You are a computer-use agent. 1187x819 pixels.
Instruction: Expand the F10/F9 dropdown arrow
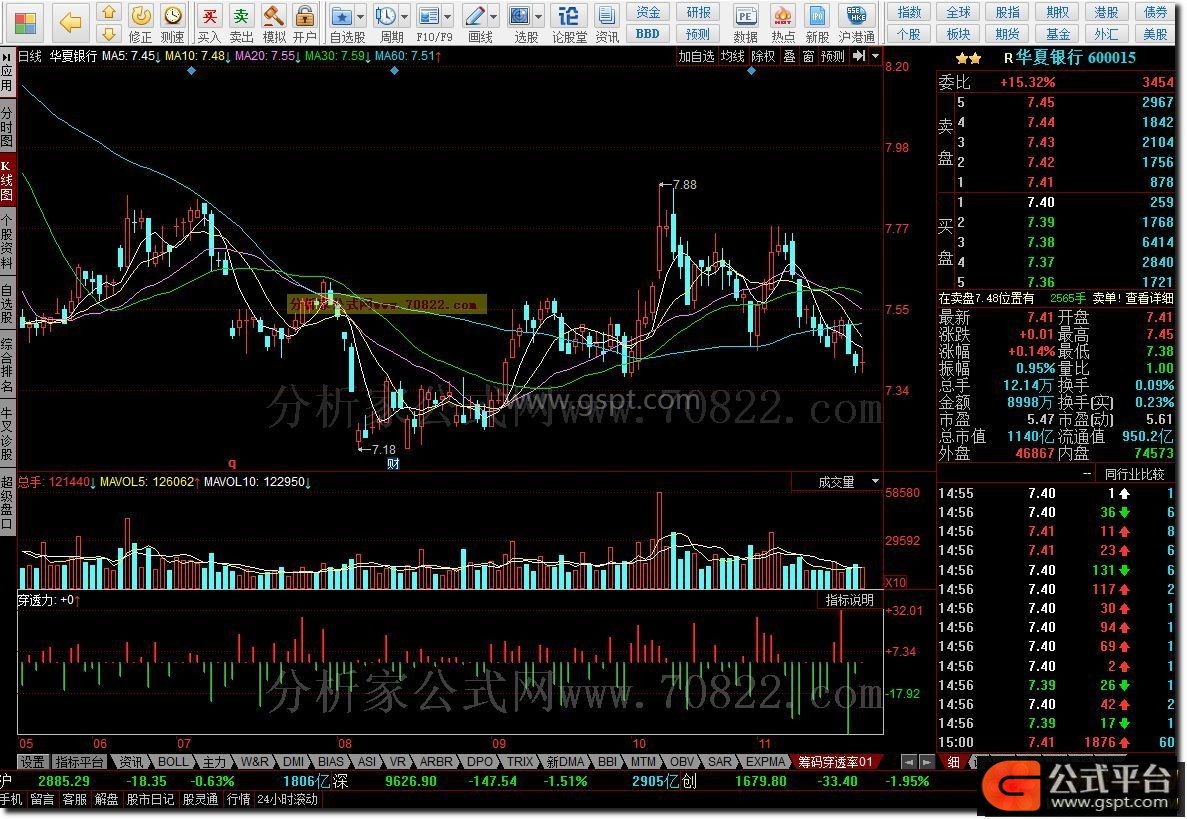point(448,16)
